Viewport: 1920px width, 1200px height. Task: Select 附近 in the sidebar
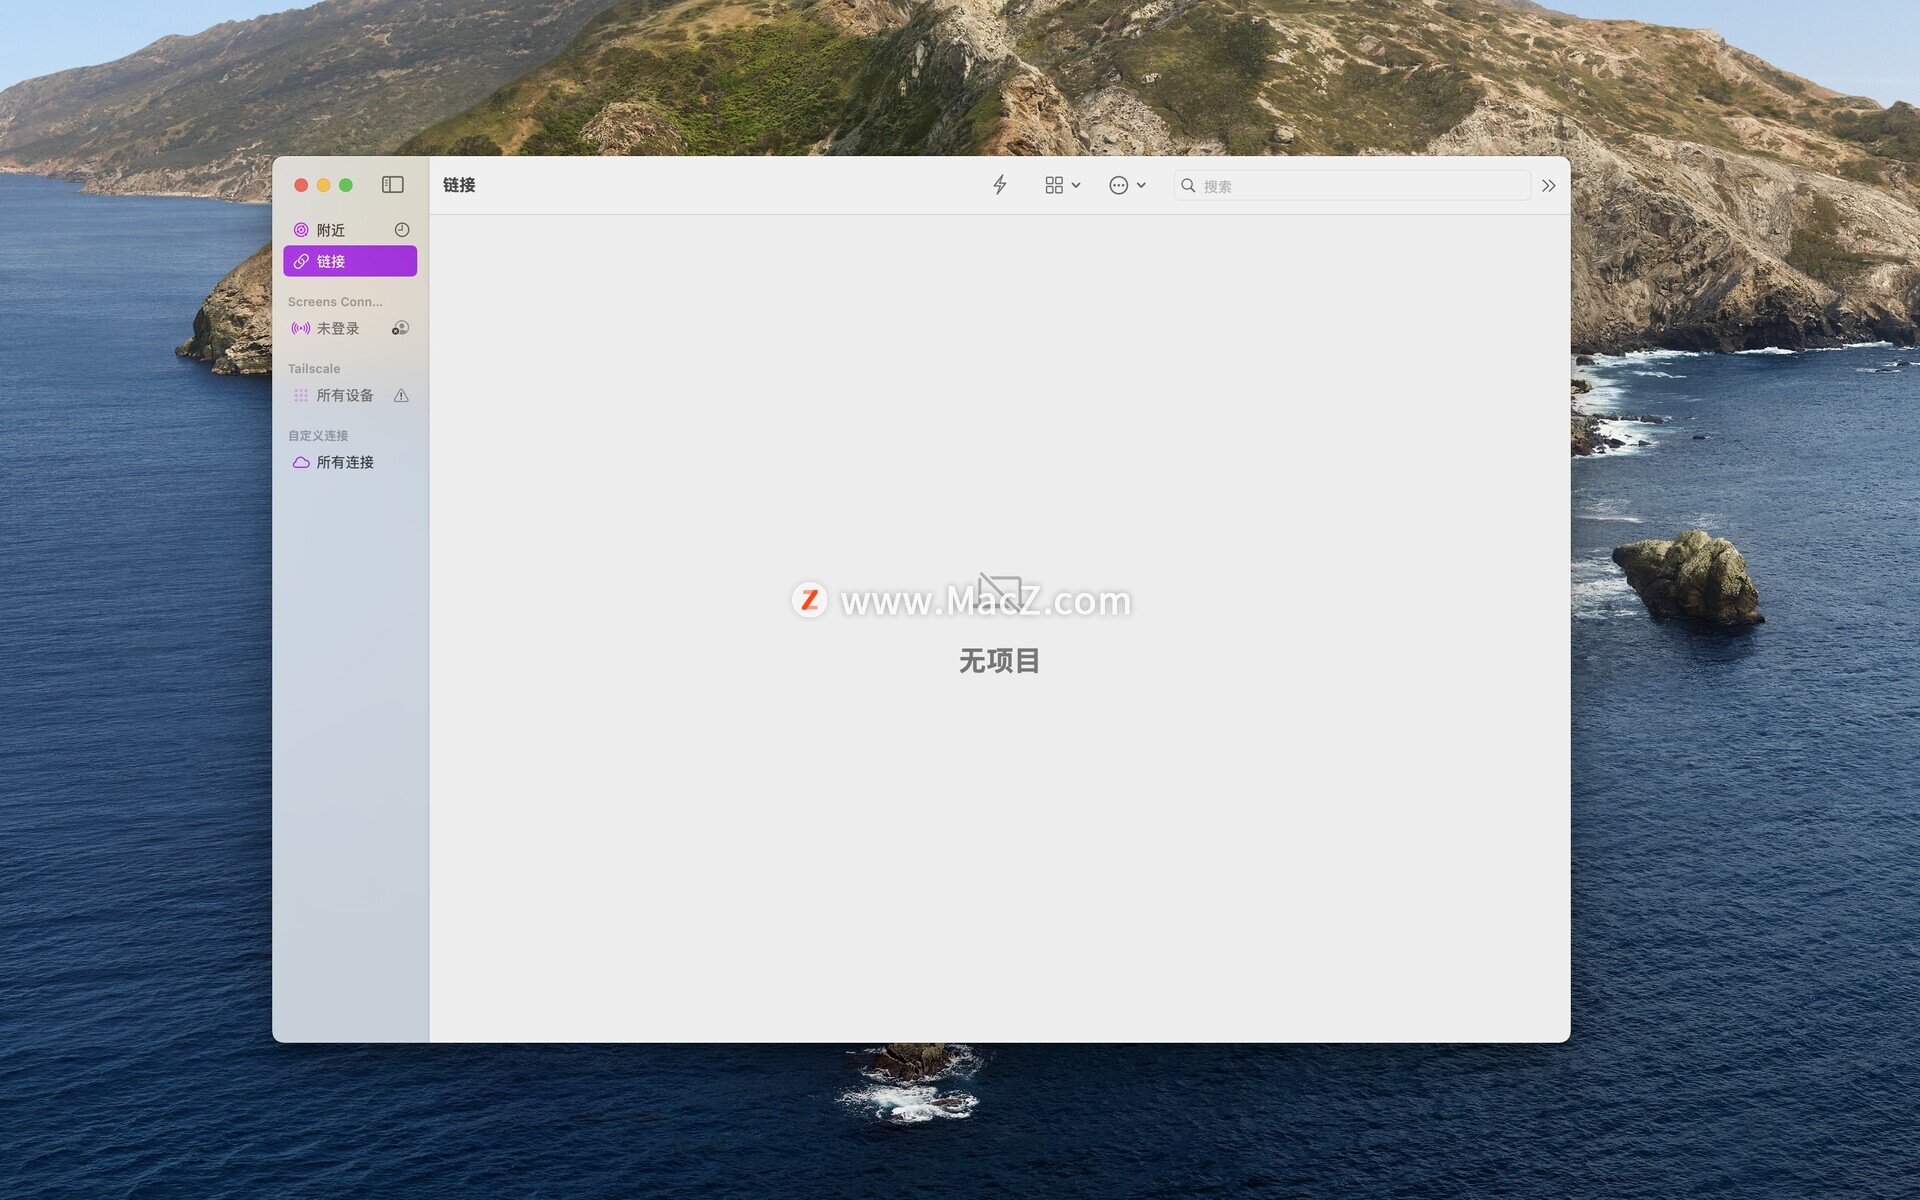(331, 230)
